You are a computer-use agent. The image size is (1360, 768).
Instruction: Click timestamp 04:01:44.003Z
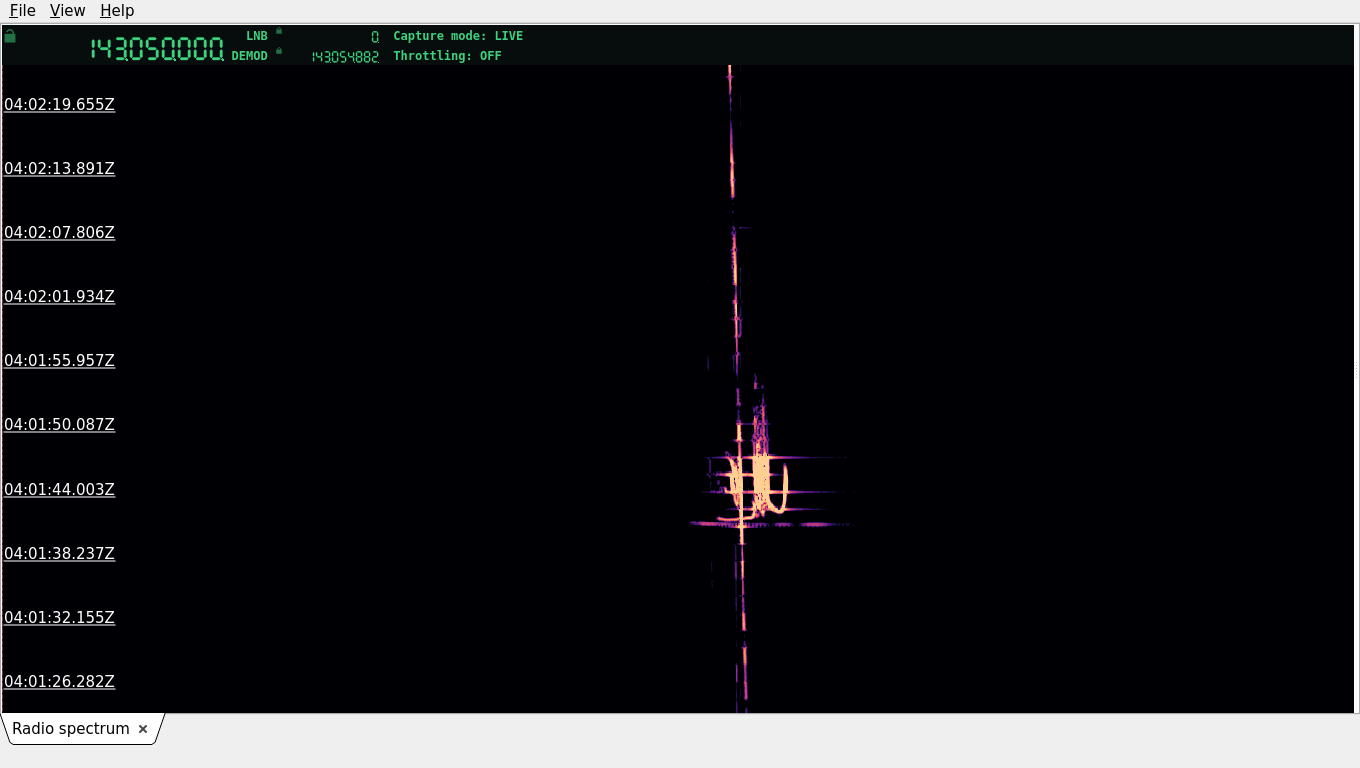59,489
